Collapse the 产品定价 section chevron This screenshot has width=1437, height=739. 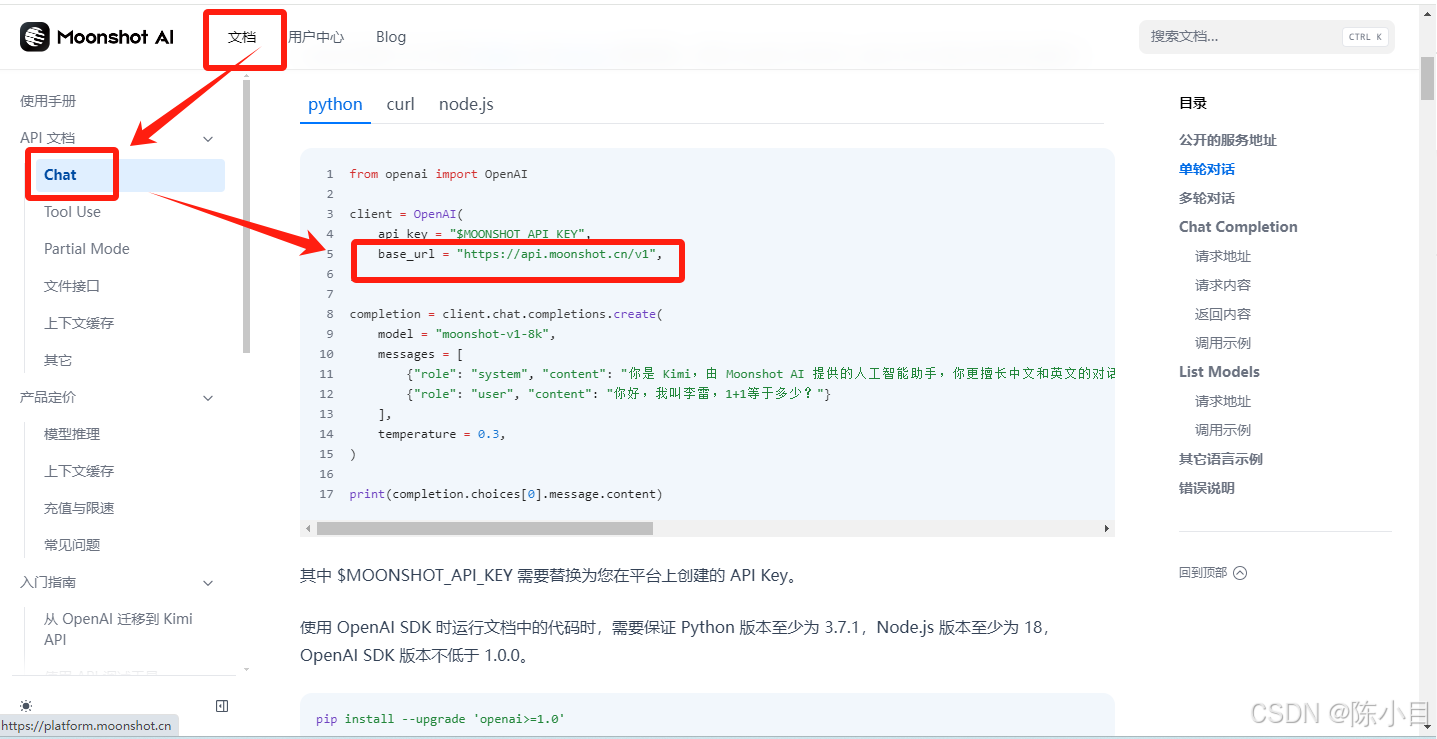point(208,398)
